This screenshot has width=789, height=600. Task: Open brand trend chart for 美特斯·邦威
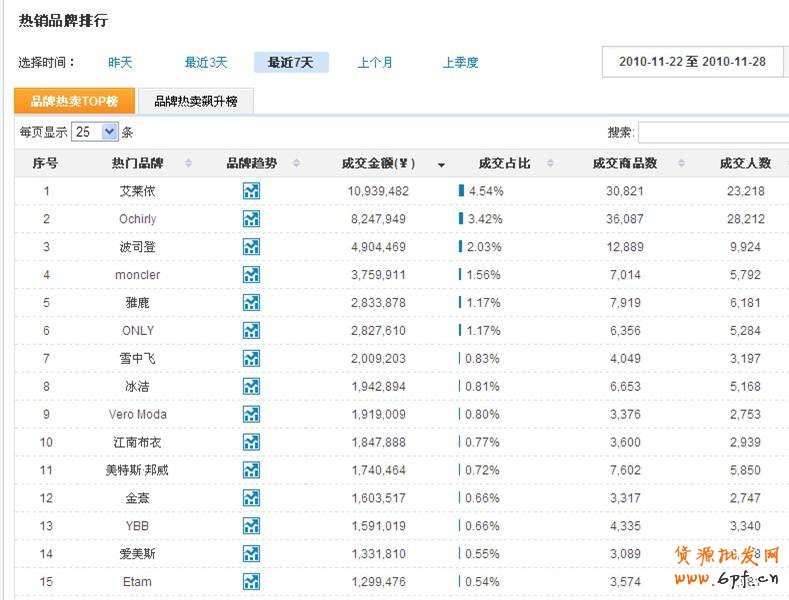[x=251, y=470]
